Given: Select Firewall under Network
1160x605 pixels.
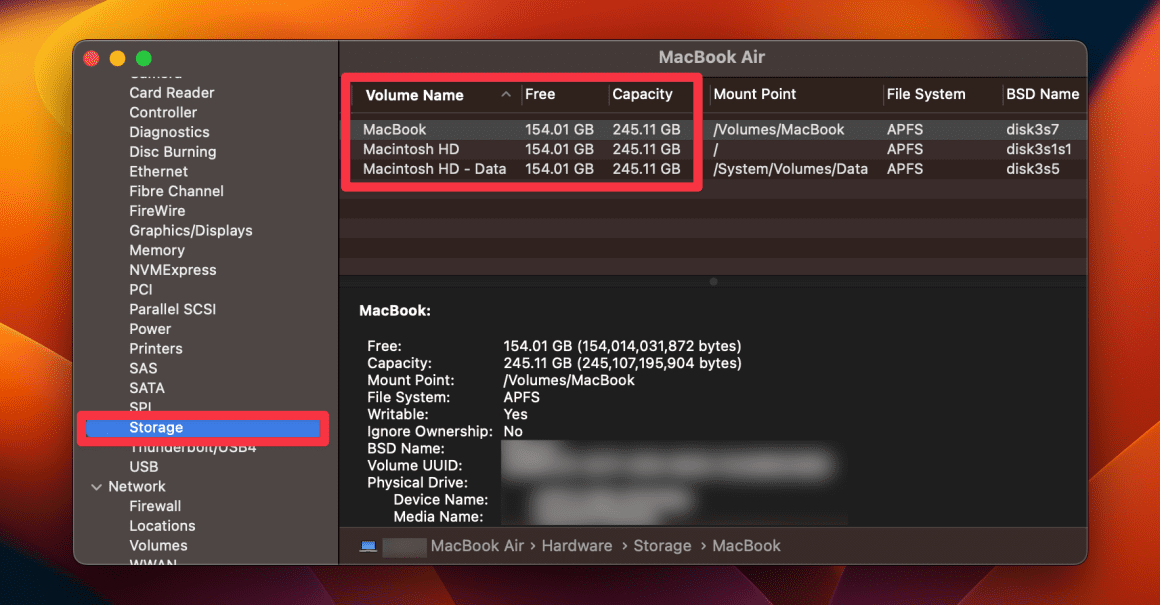Looking at the screenshot, I should [155, 506].
